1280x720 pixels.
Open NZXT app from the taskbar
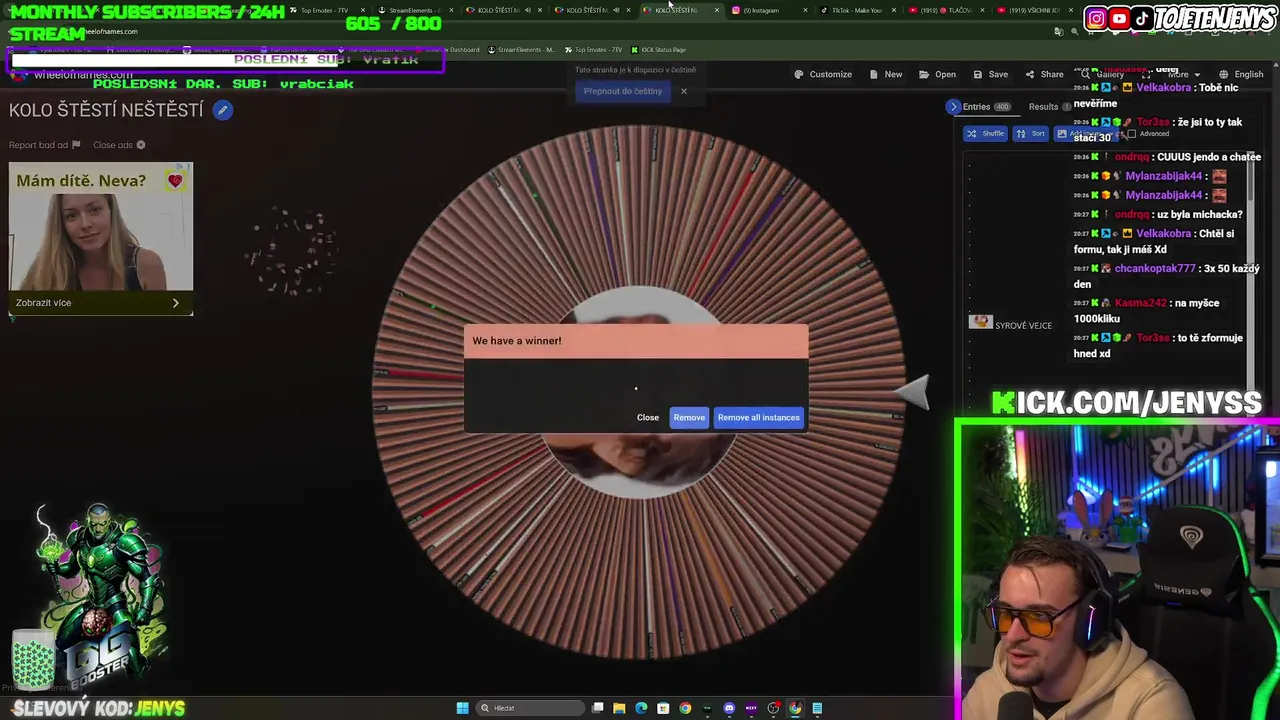pyautogui.click(x=751, y=708)
